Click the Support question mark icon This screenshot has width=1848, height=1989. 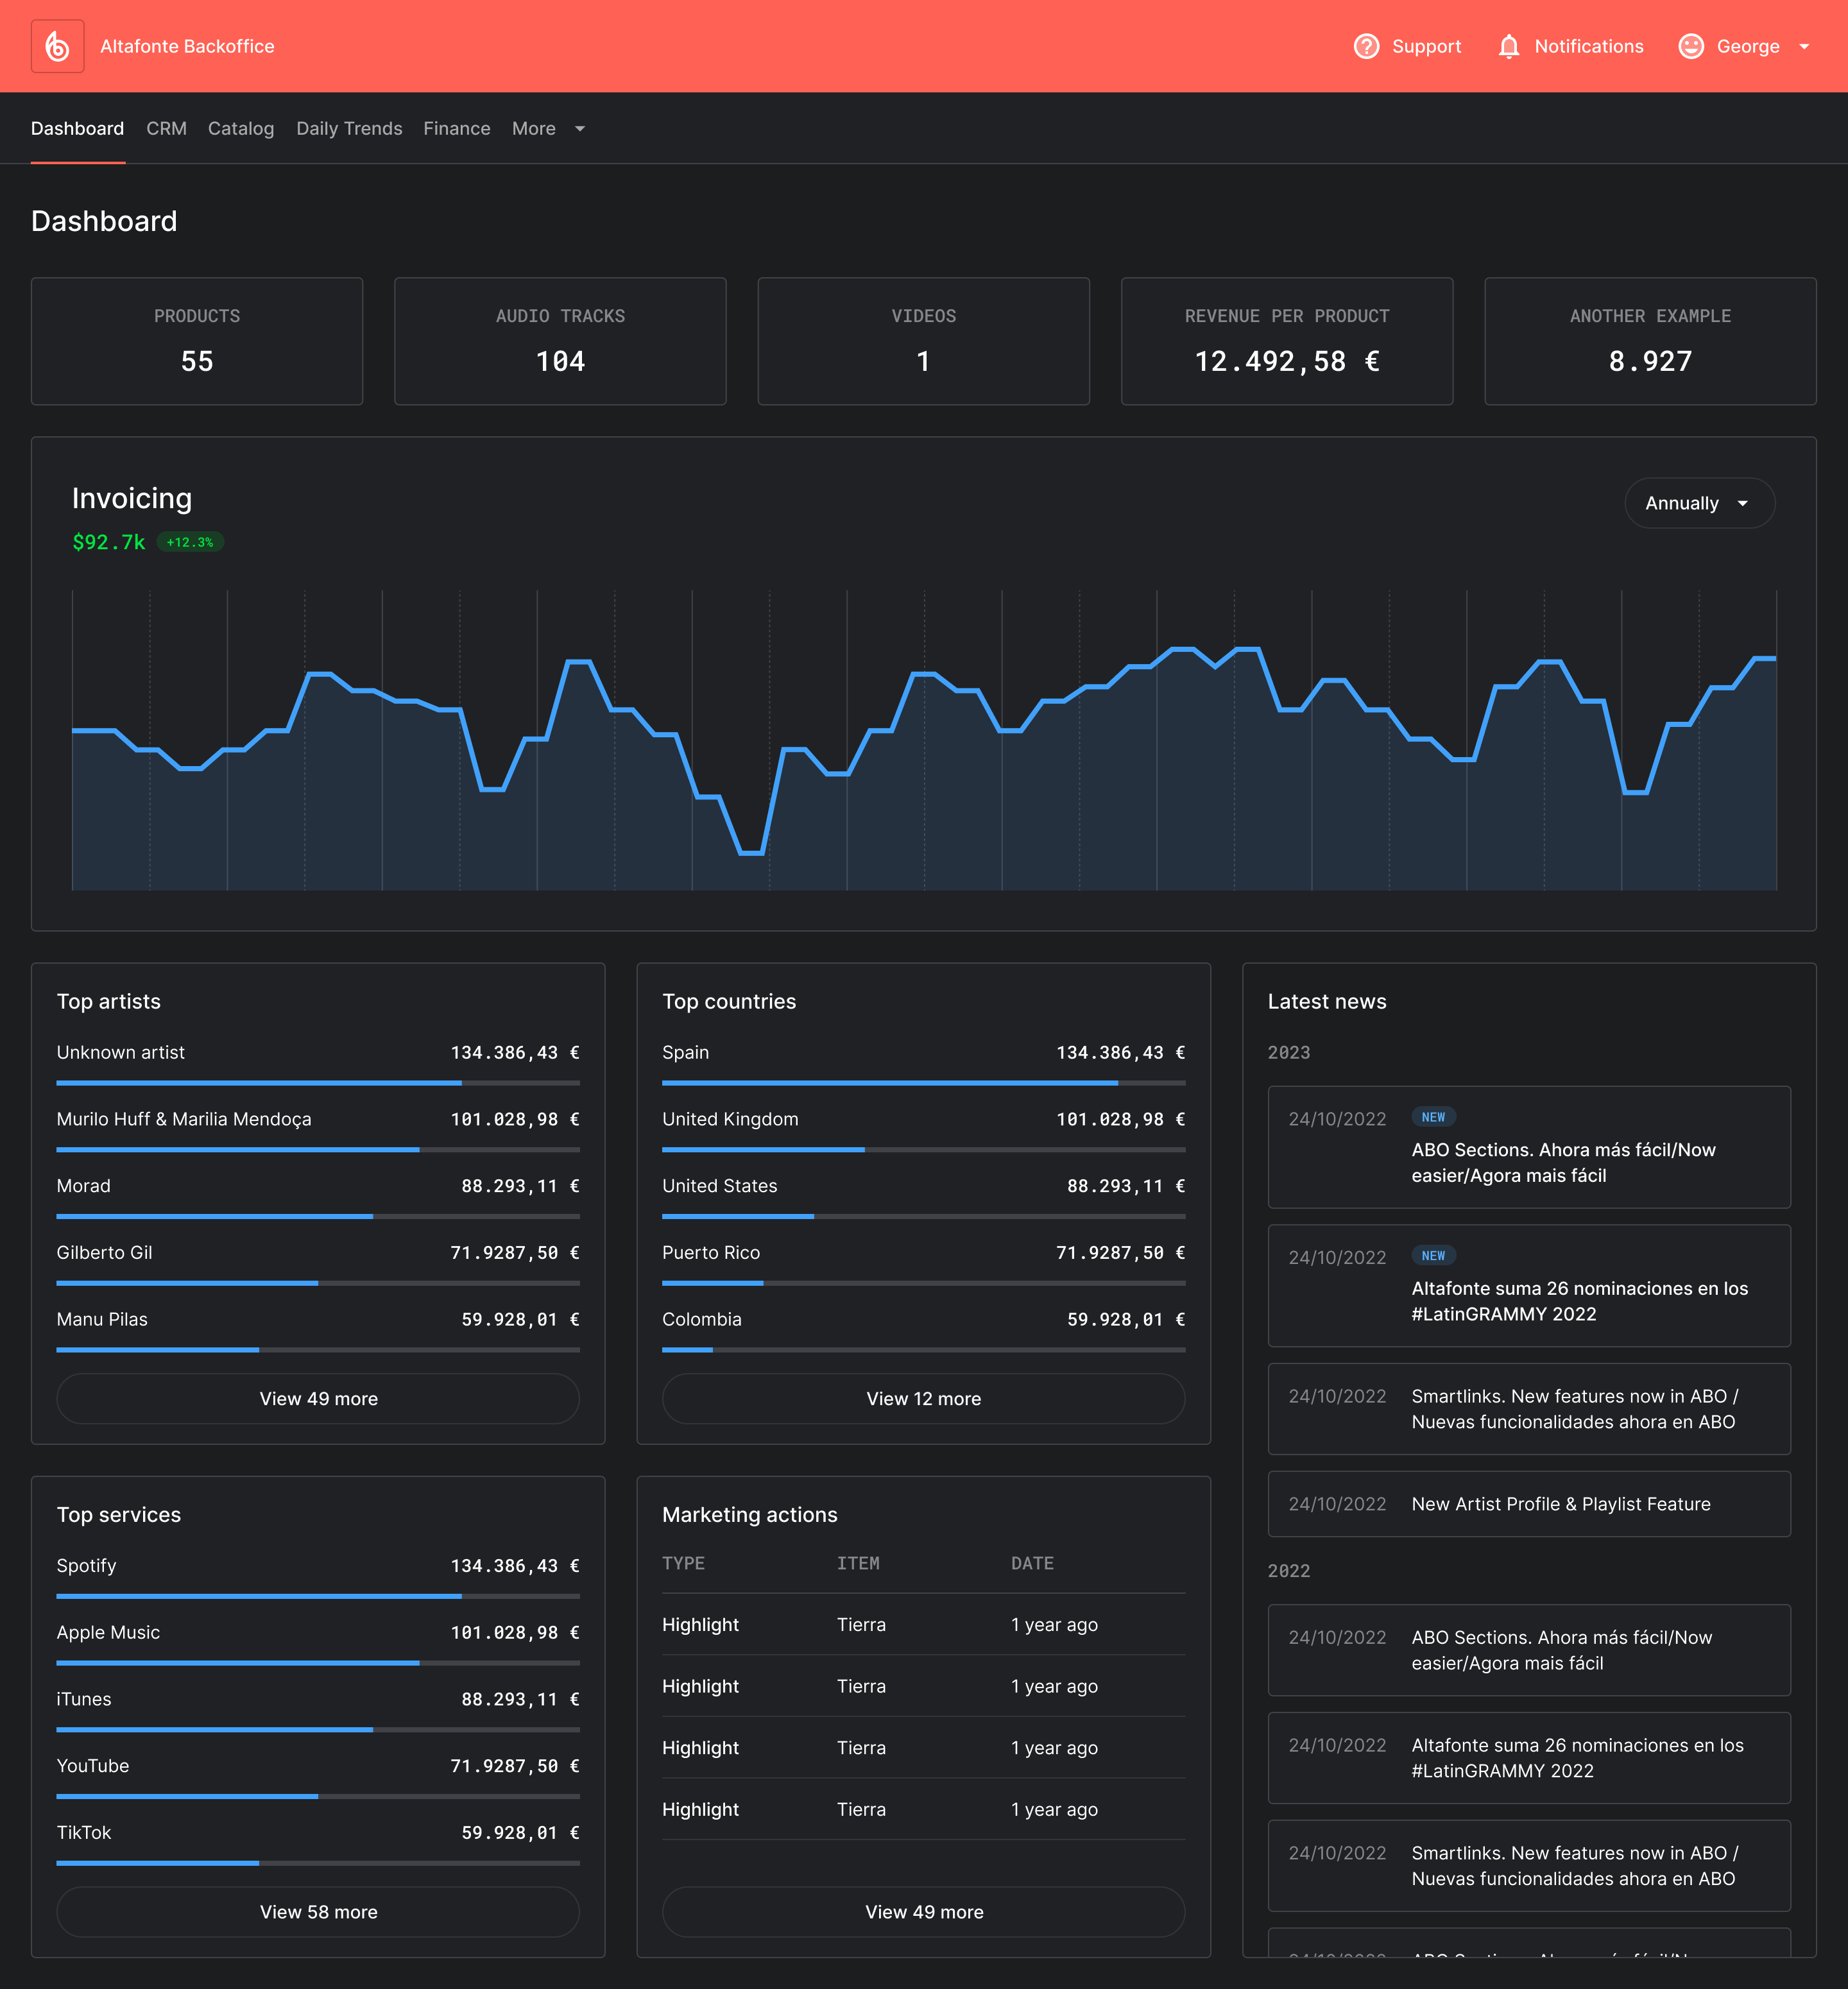(x=1366, y=46)
